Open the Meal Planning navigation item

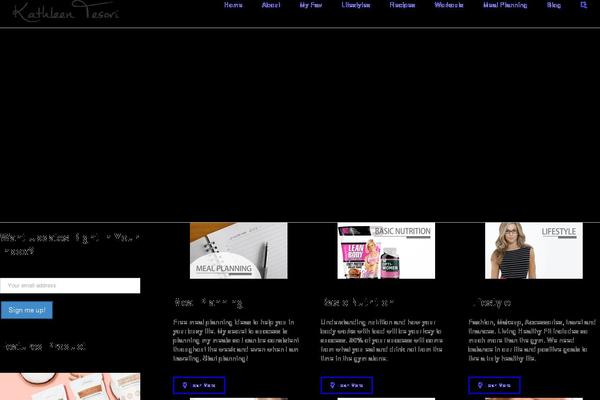[505, 5]
